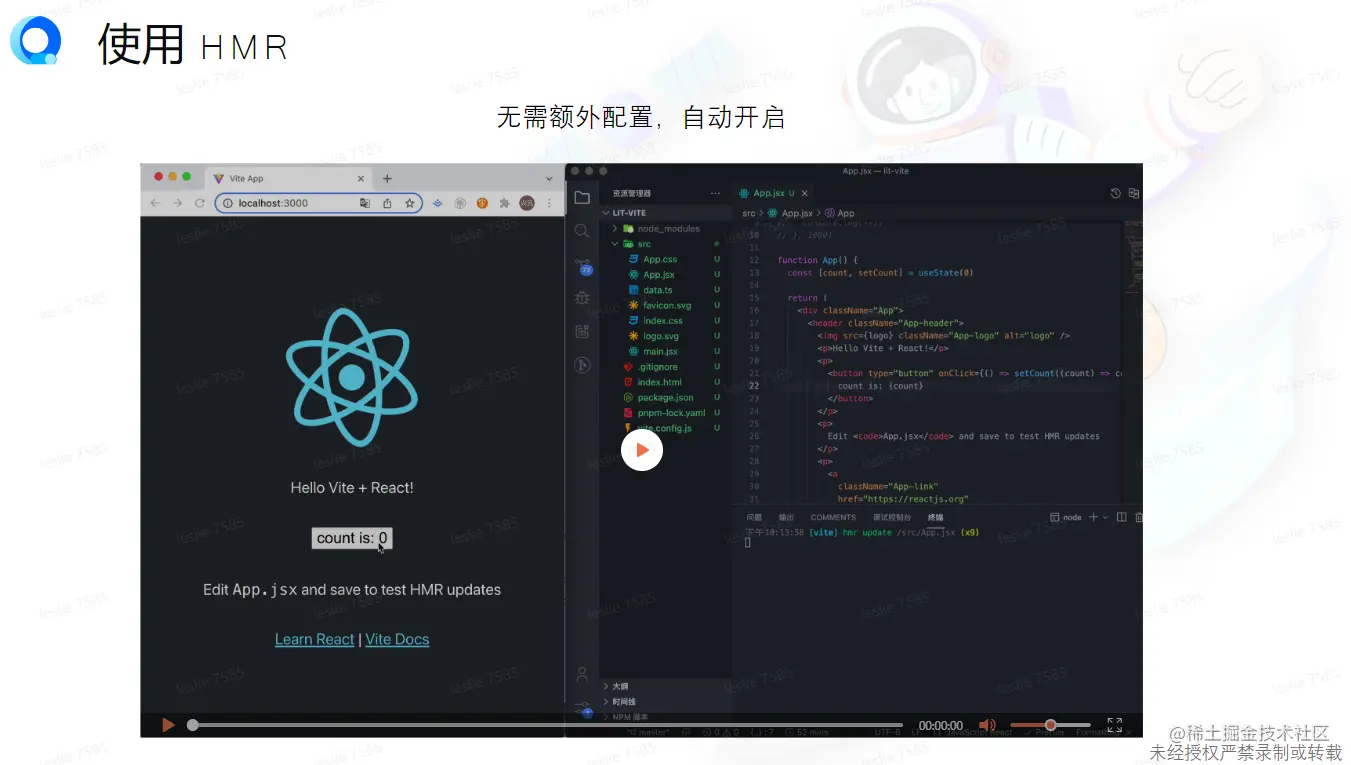1351x765 pixels.
Task: Click the browser back arrow
Action: [x=155, y=203]
